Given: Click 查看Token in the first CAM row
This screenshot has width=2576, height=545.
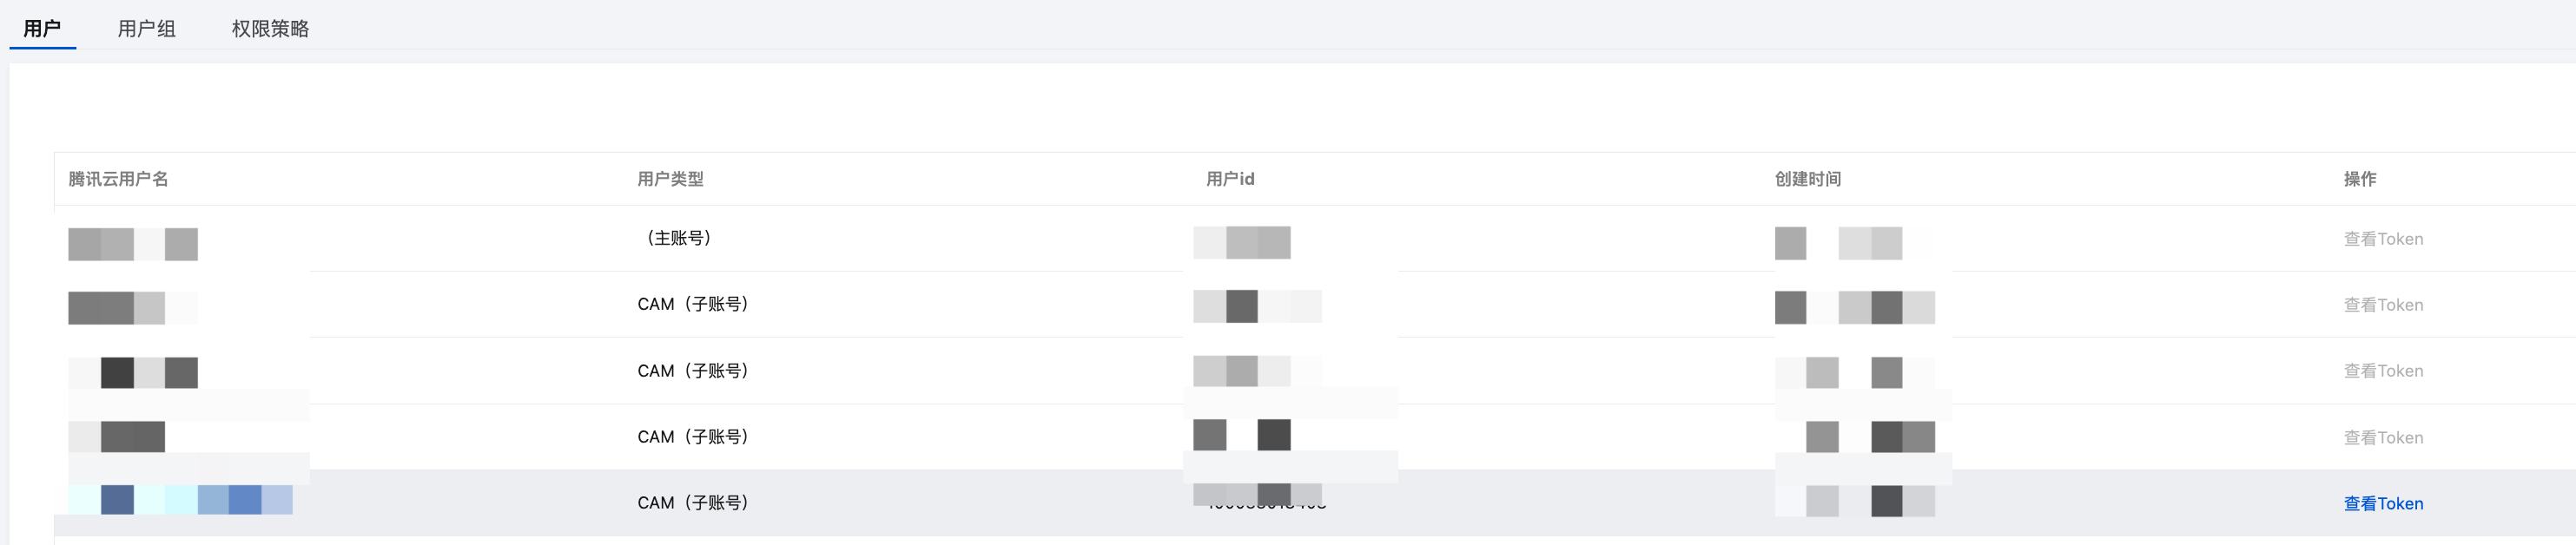Looking at the screenshot, I should pos(2382,305).
